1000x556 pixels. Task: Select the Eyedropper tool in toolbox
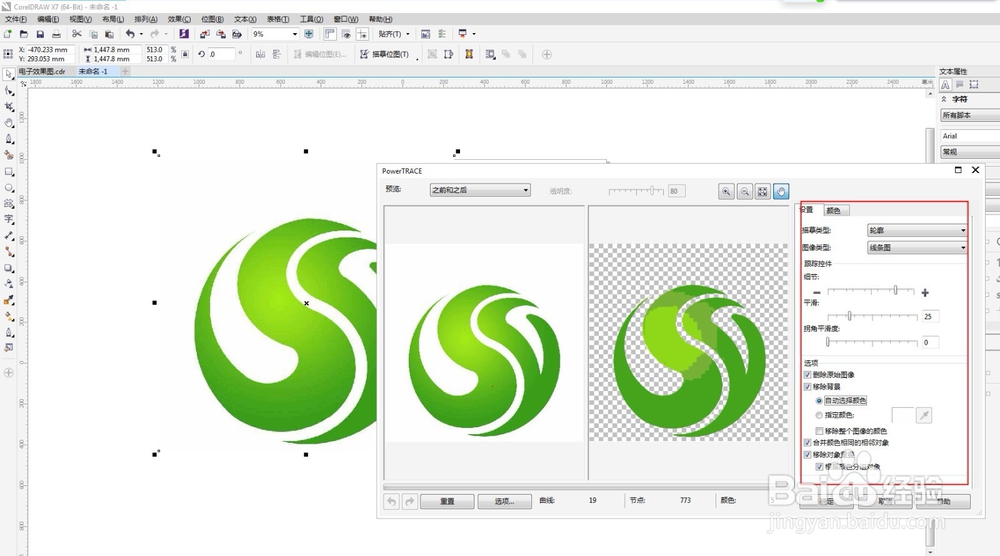click(x=8, y=300)
